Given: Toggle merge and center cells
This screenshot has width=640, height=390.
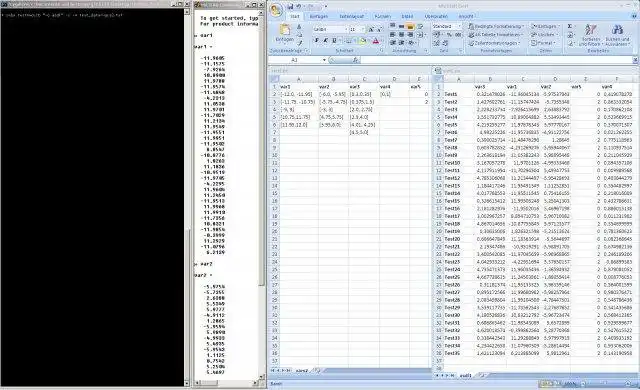Looking at the screenshot, I should click(420, 35).
